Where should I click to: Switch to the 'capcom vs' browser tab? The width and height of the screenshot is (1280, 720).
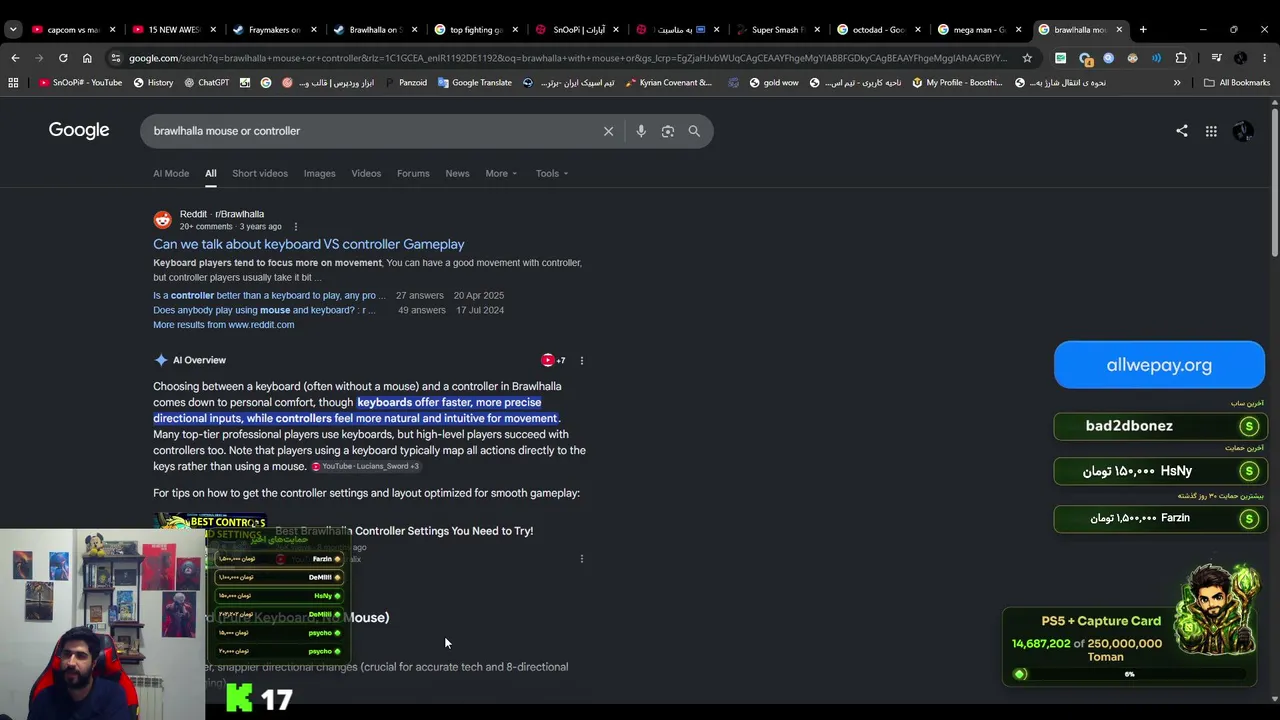(73, 30)
